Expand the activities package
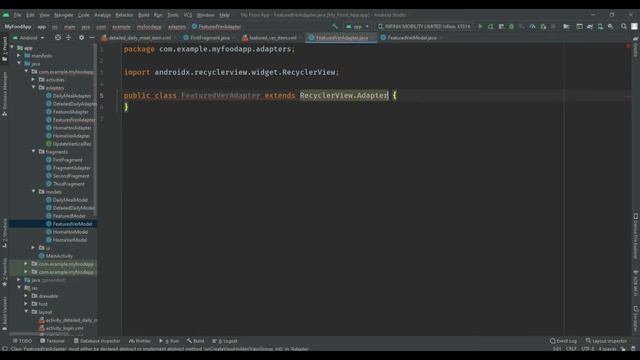The width and height of the screenshot is (640, 360). [34, 80]
